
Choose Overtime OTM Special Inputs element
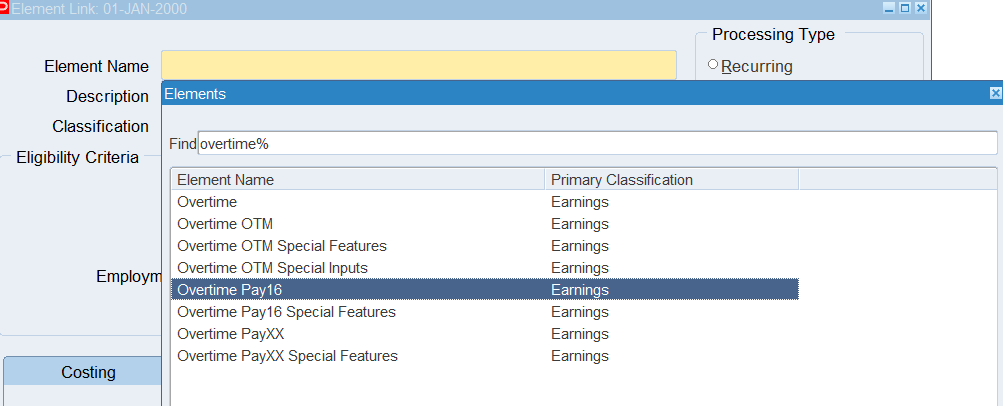tap(272, 268)
